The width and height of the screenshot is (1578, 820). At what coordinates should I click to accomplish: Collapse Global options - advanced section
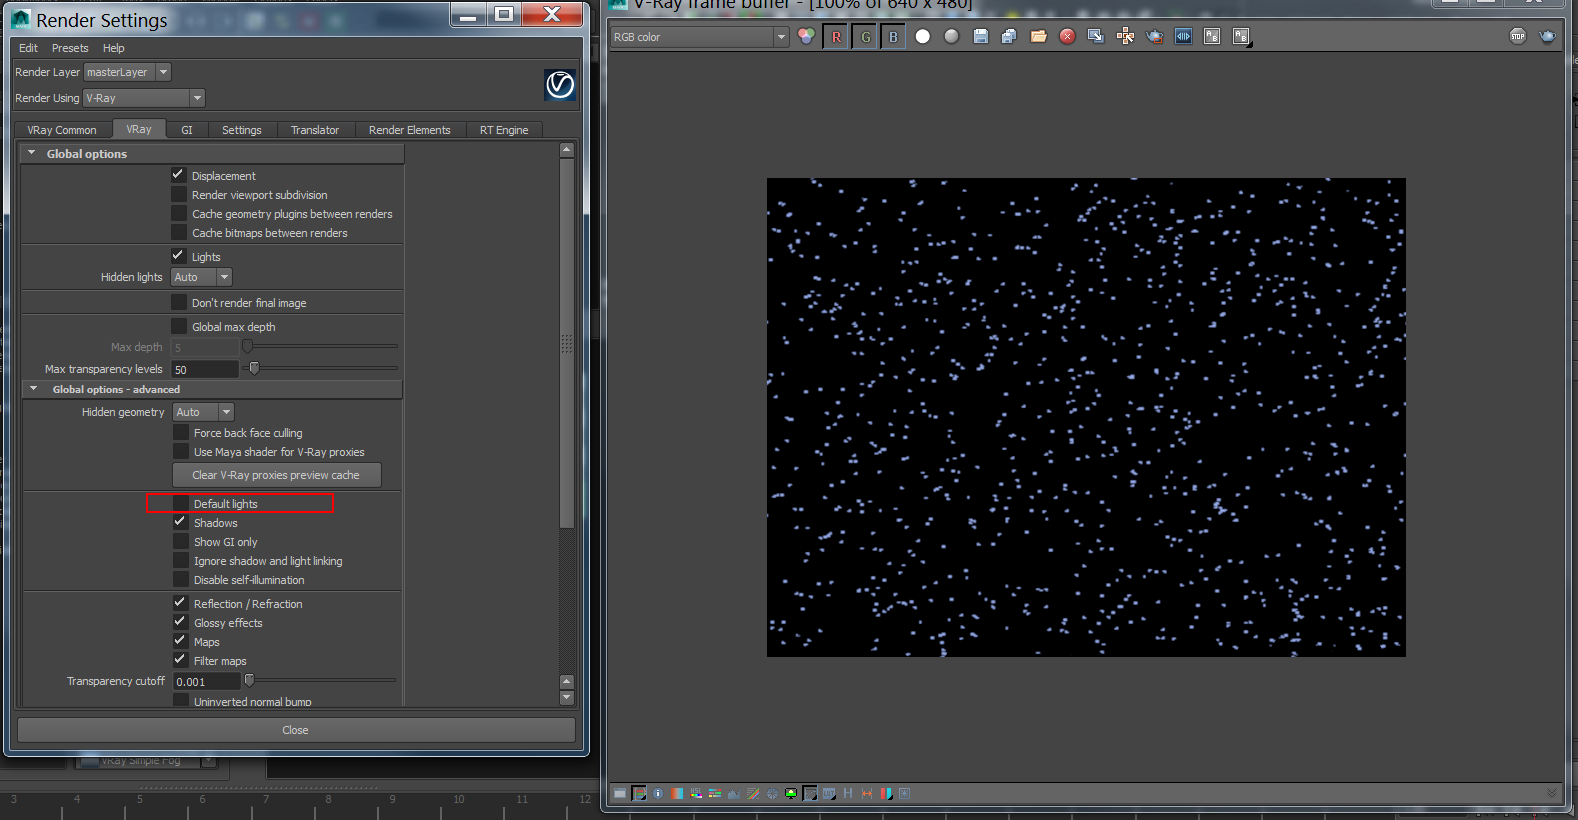(33, 389)
